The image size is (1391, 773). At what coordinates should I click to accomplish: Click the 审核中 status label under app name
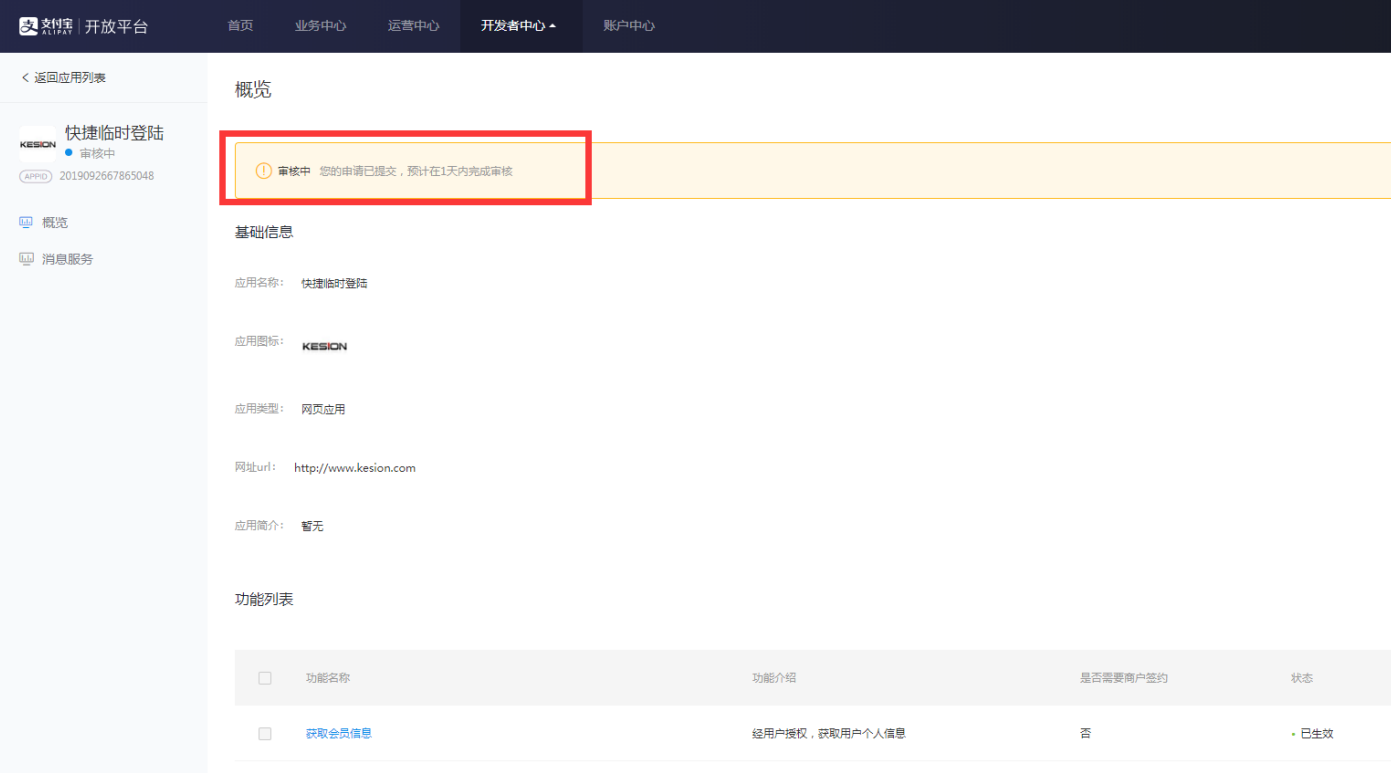97,154
